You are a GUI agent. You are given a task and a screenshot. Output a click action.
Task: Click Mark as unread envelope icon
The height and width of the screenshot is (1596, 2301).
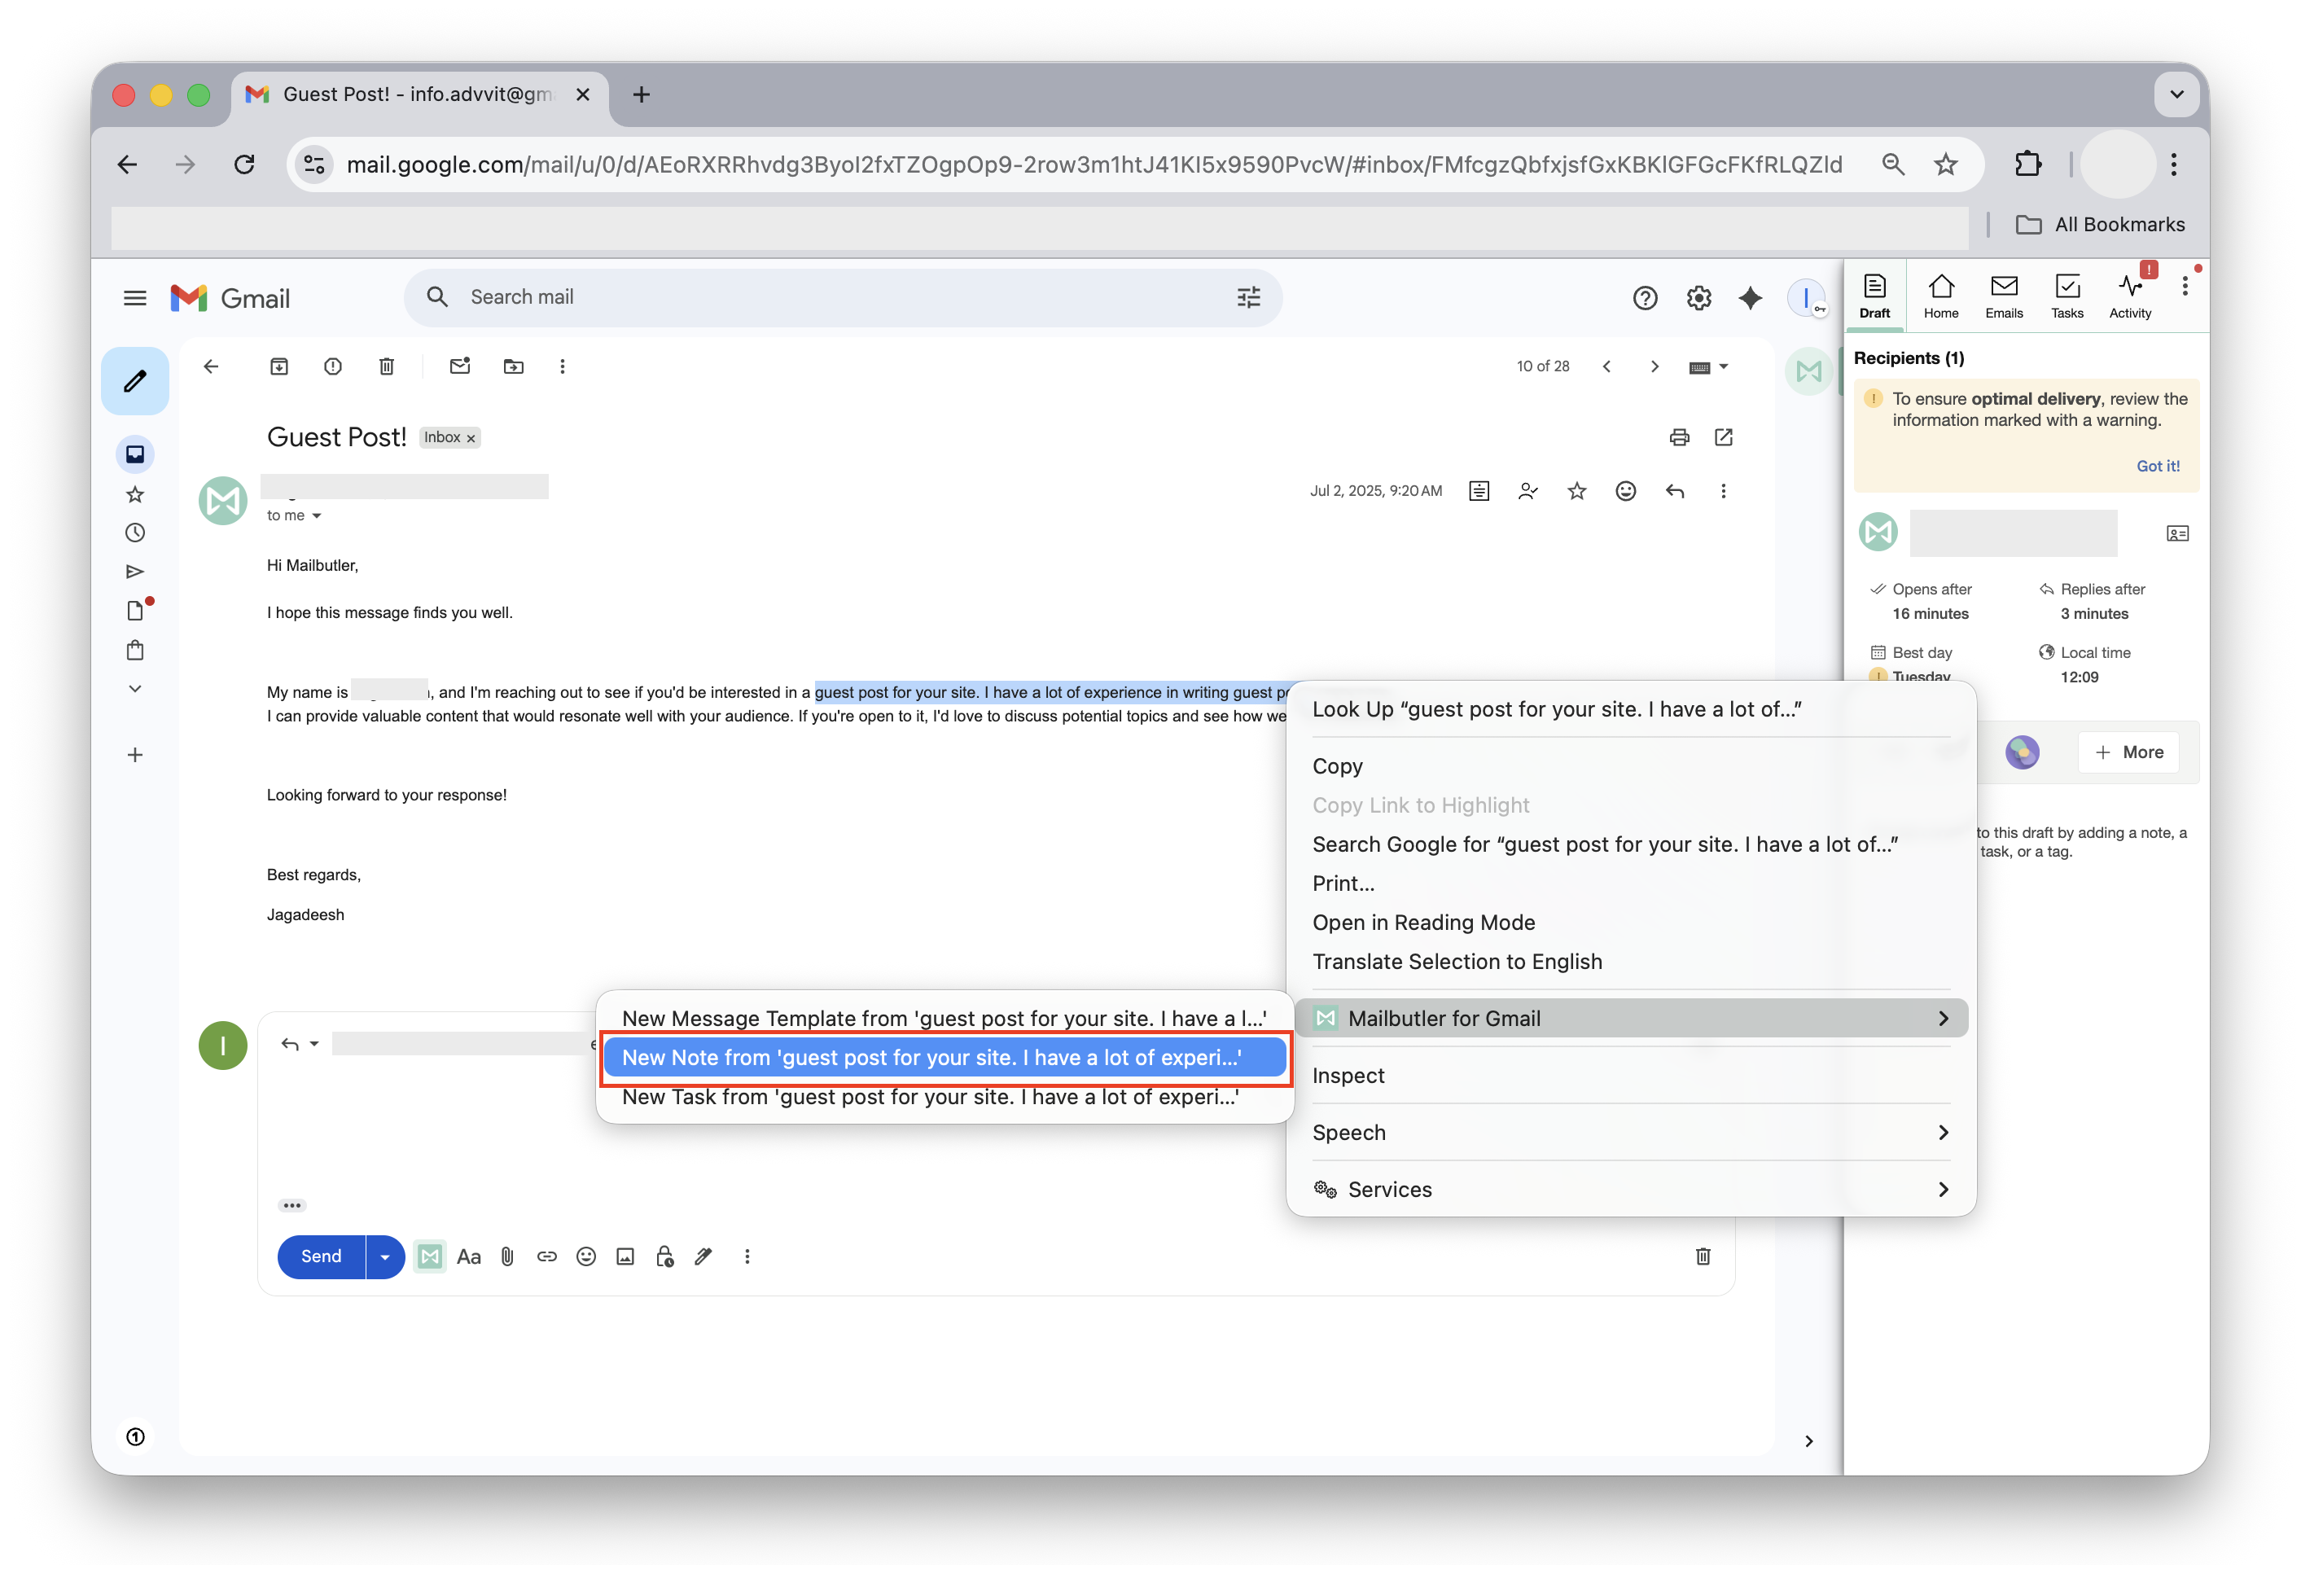[x=460, y=367]
